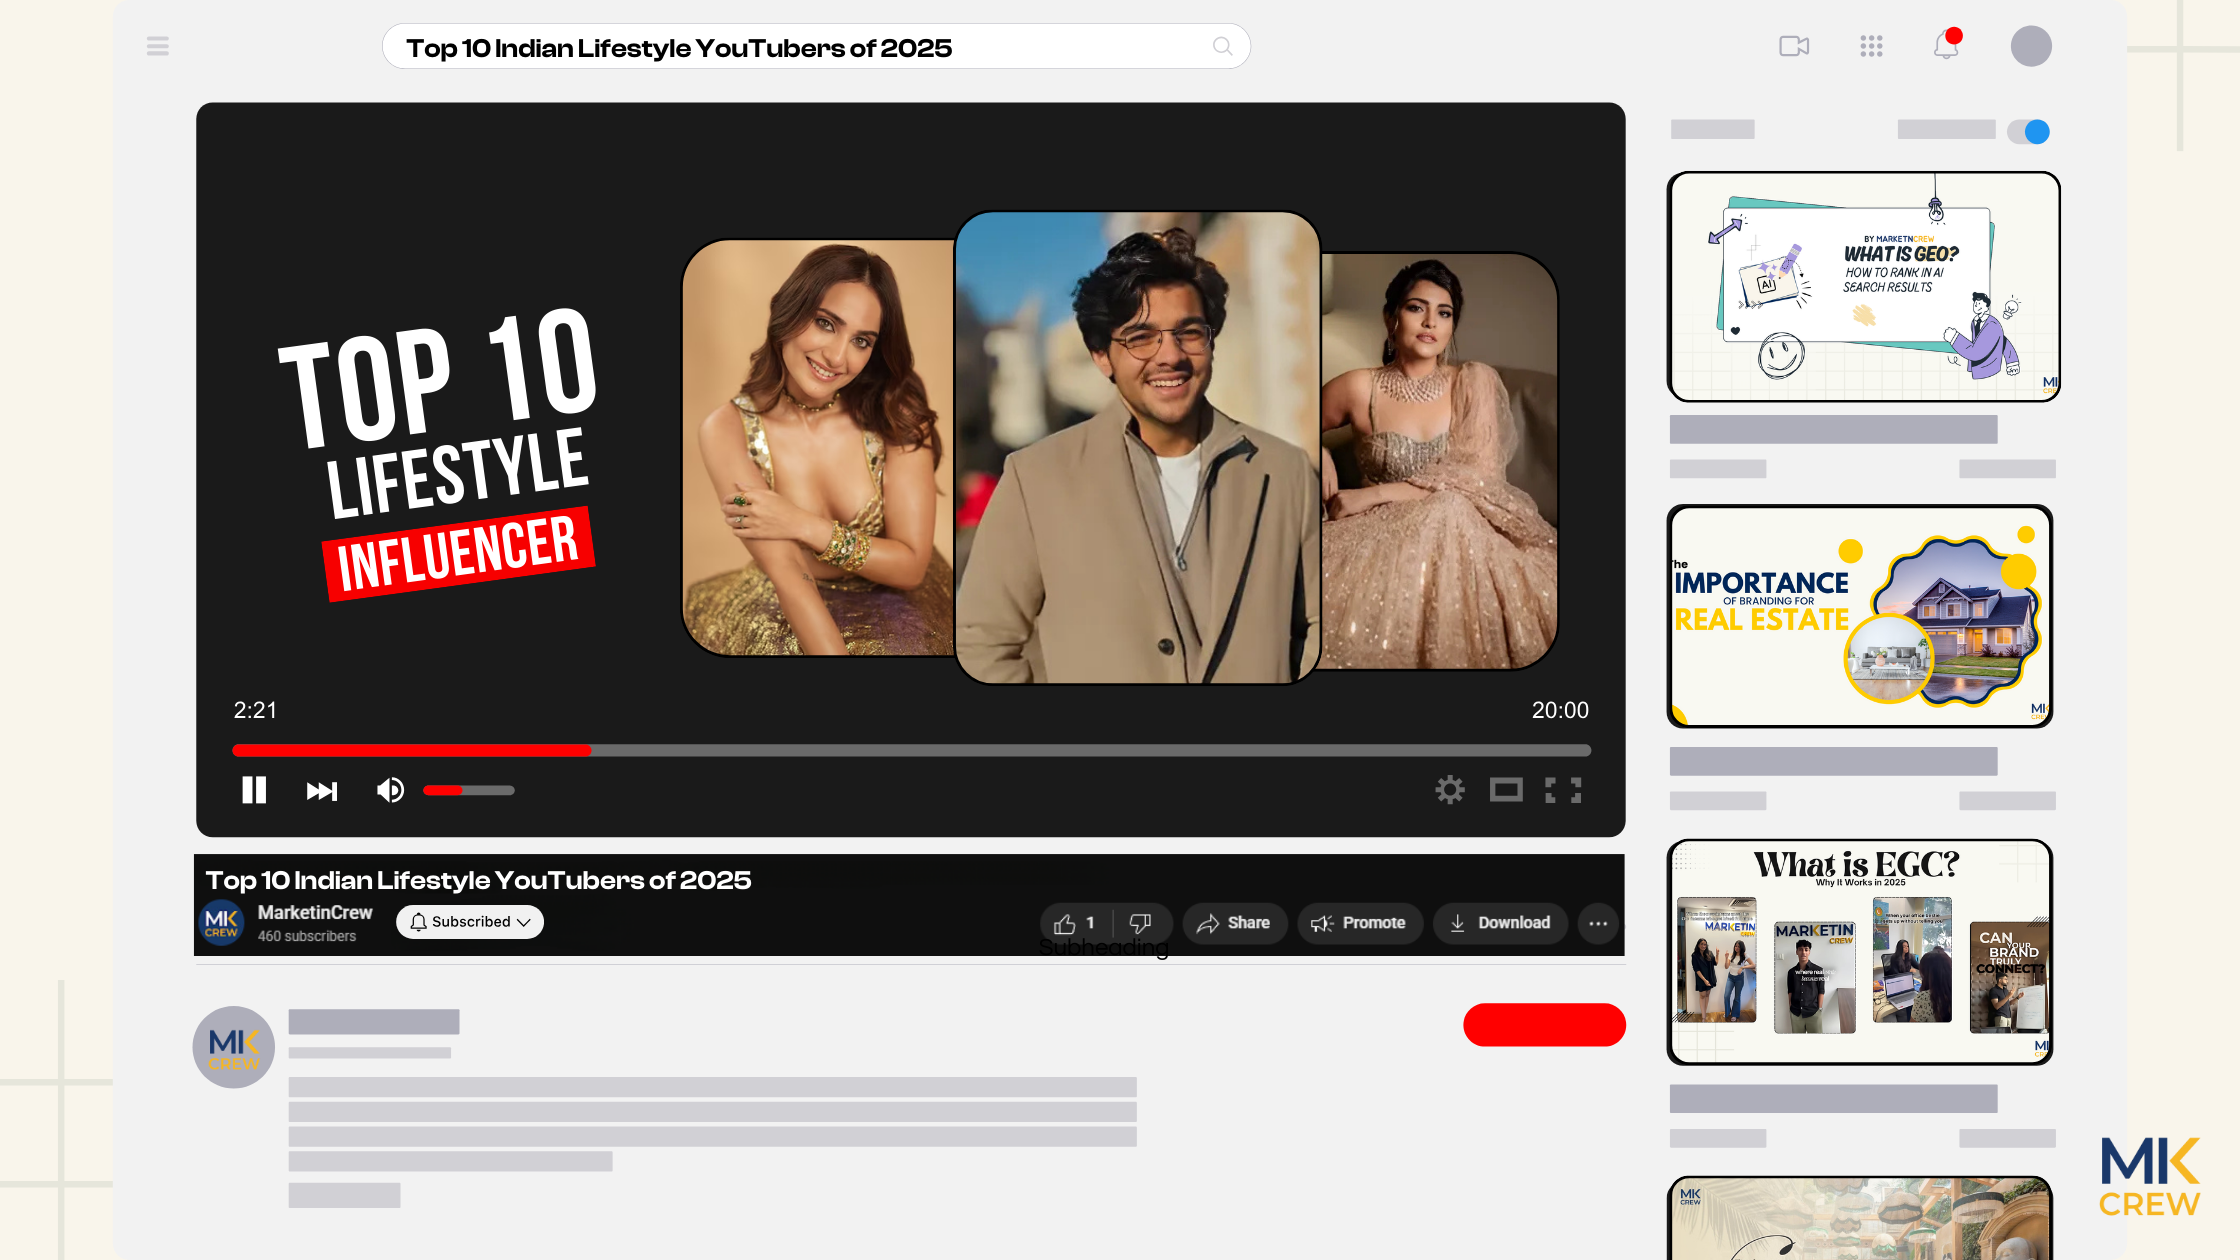Viewport: 2240px width, 1260px height.
Task: Expand the Subscribed dropdown
Action: (x=470, y=922)
